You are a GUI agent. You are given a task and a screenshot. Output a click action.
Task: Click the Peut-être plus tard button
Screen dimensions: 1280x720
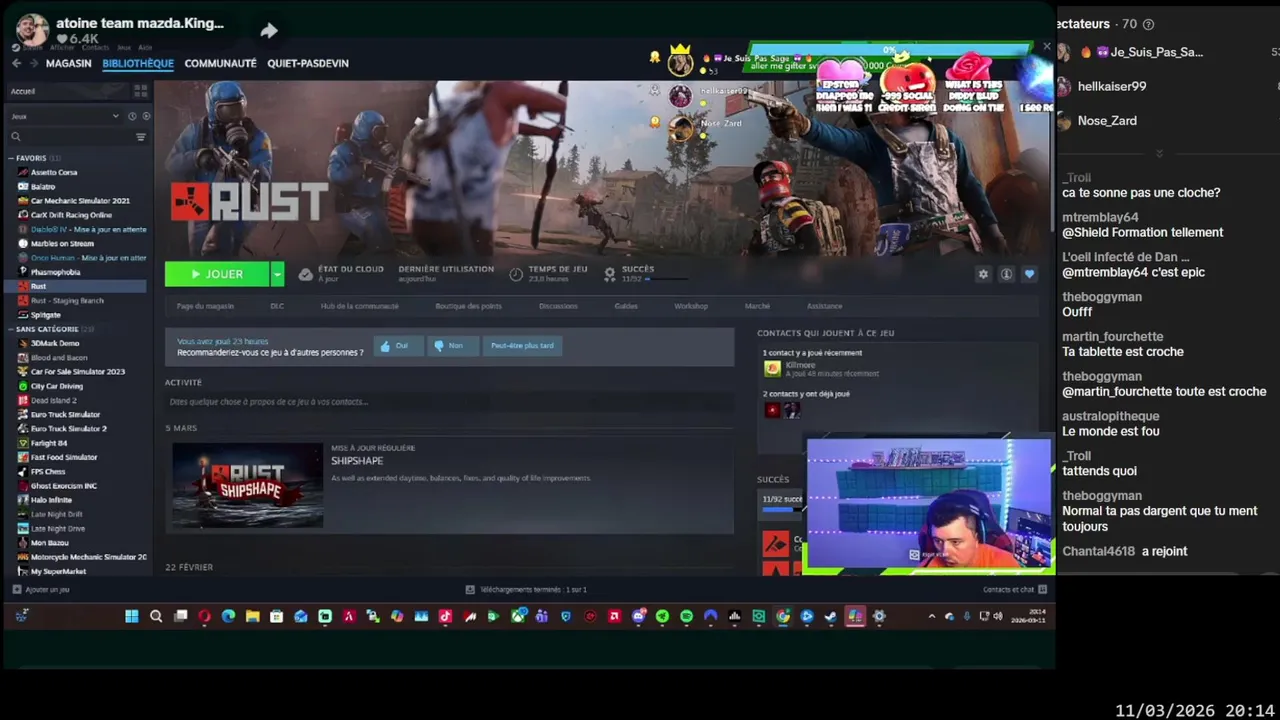(x=522, y=346)
